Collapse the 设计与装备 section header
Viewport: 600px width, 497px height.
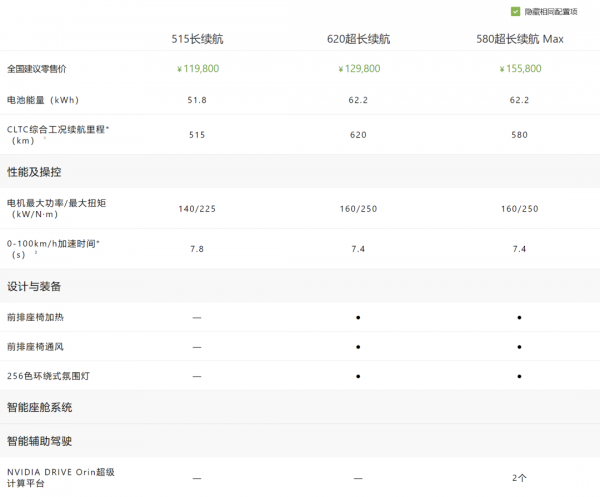tap(34, 287)
